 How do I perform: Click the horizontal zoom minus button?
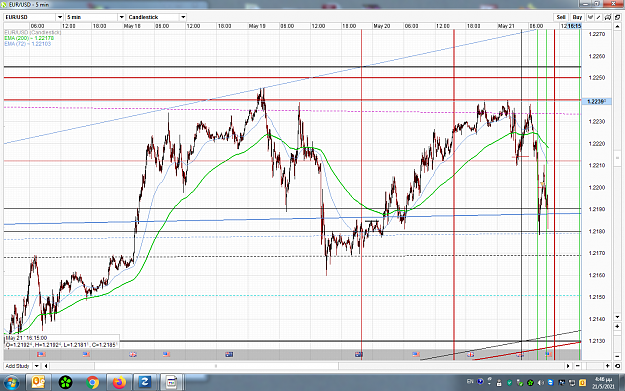pos(578,366)
